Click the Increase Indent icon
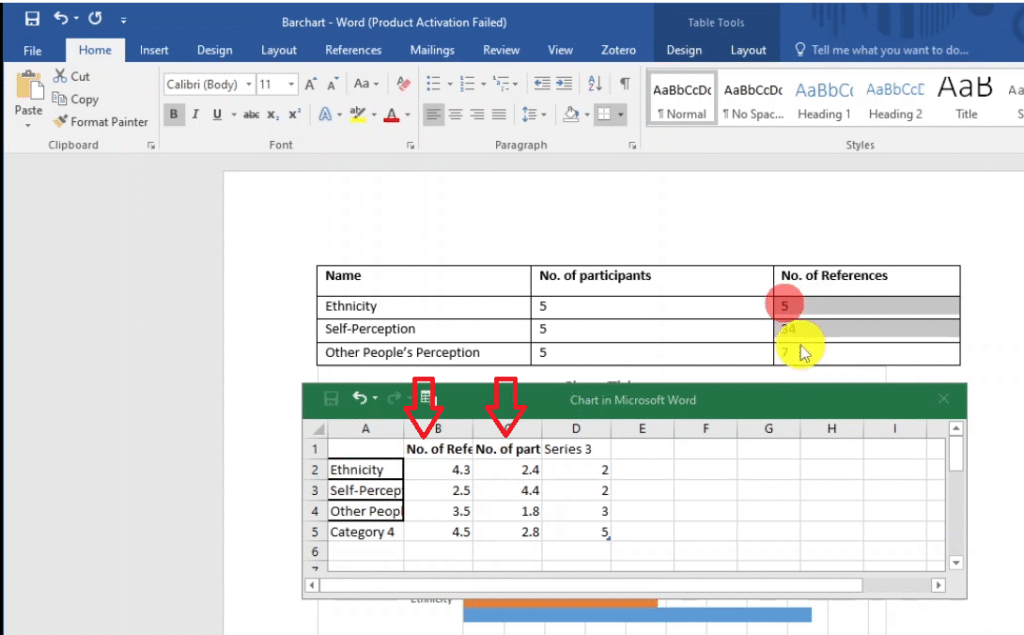Screen dimensions: 1024x635 tap(566, 84)
